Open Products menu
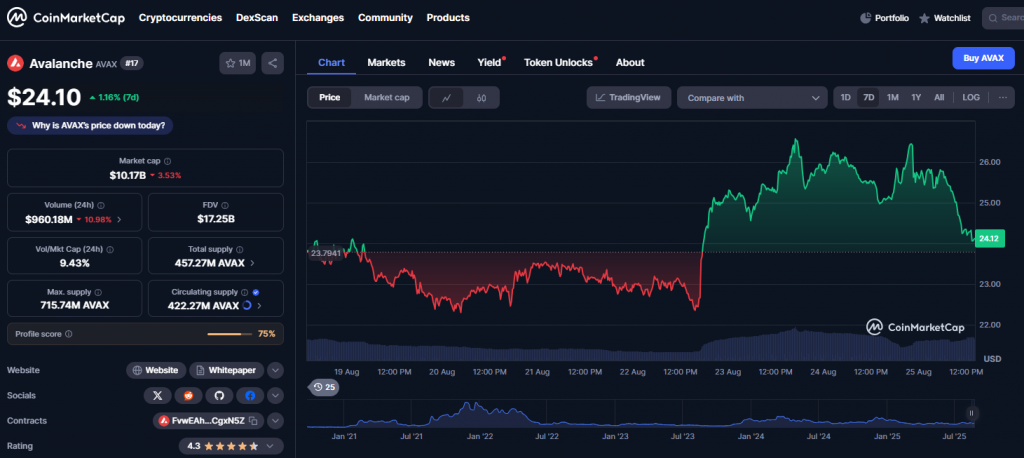Viewport: 1024px width, 458px height. 448,18
